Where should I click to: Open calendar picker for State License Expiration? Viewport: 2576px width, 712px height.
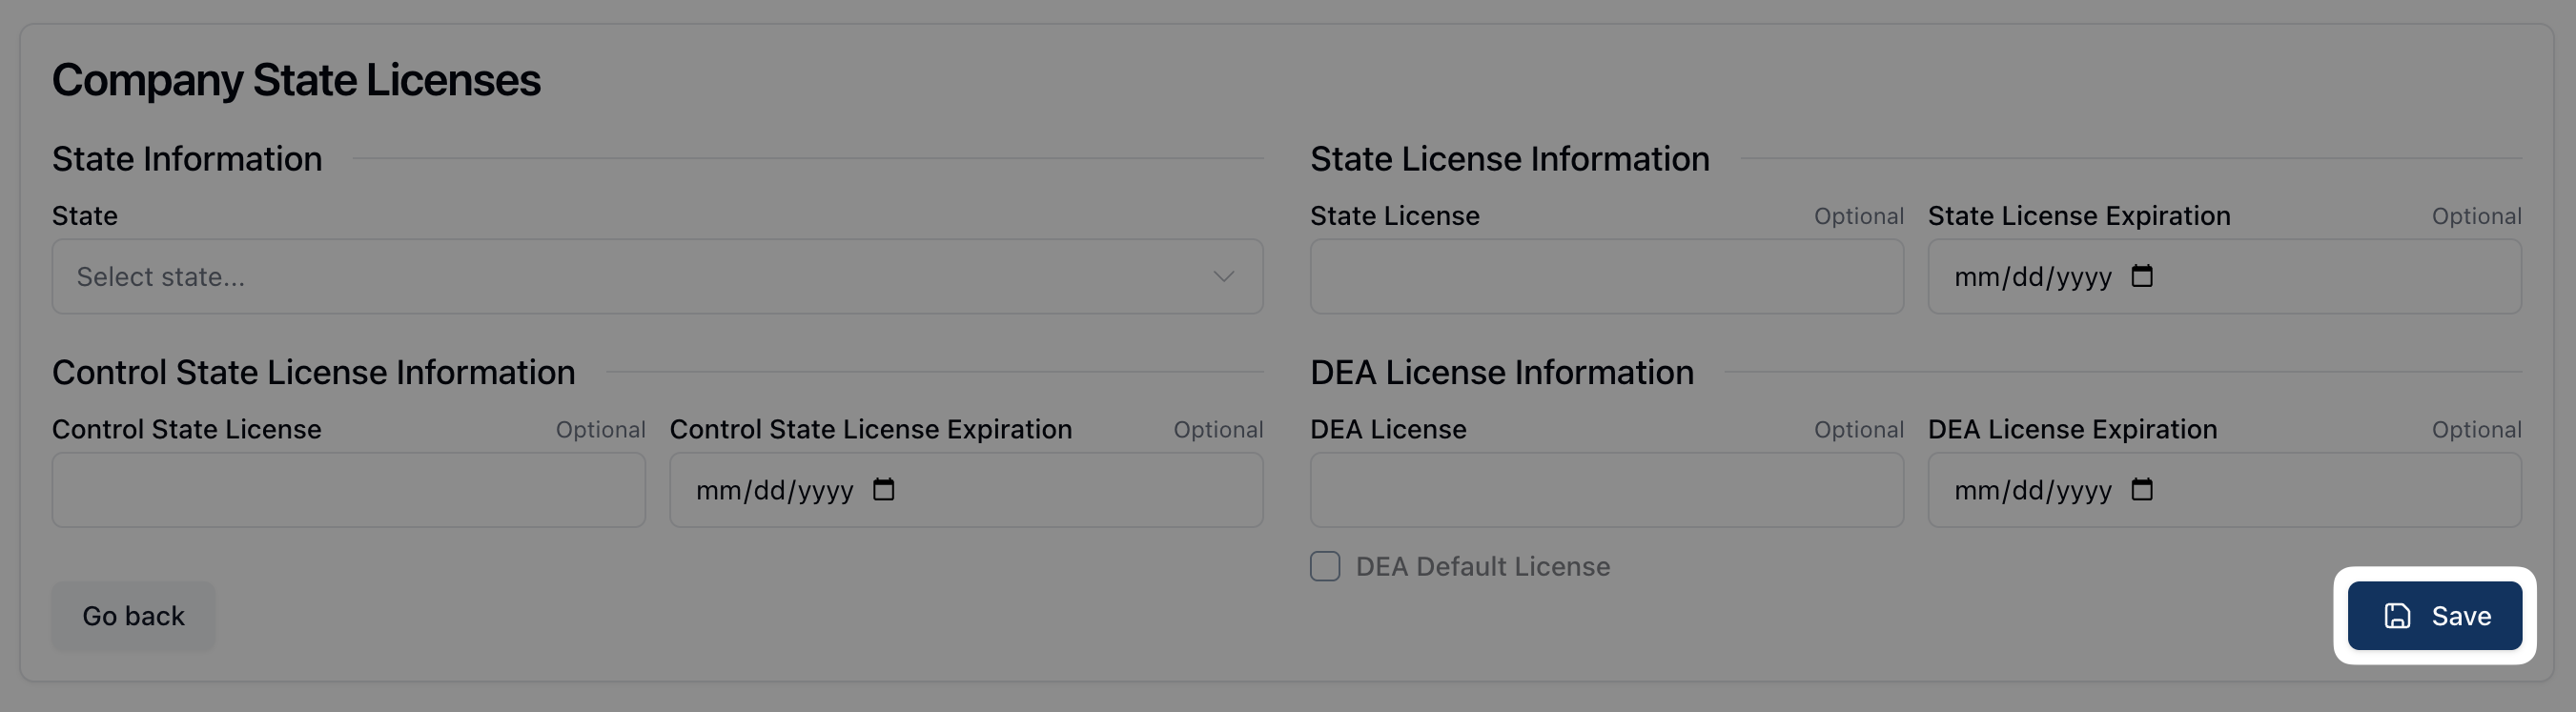coord(2142,276)
